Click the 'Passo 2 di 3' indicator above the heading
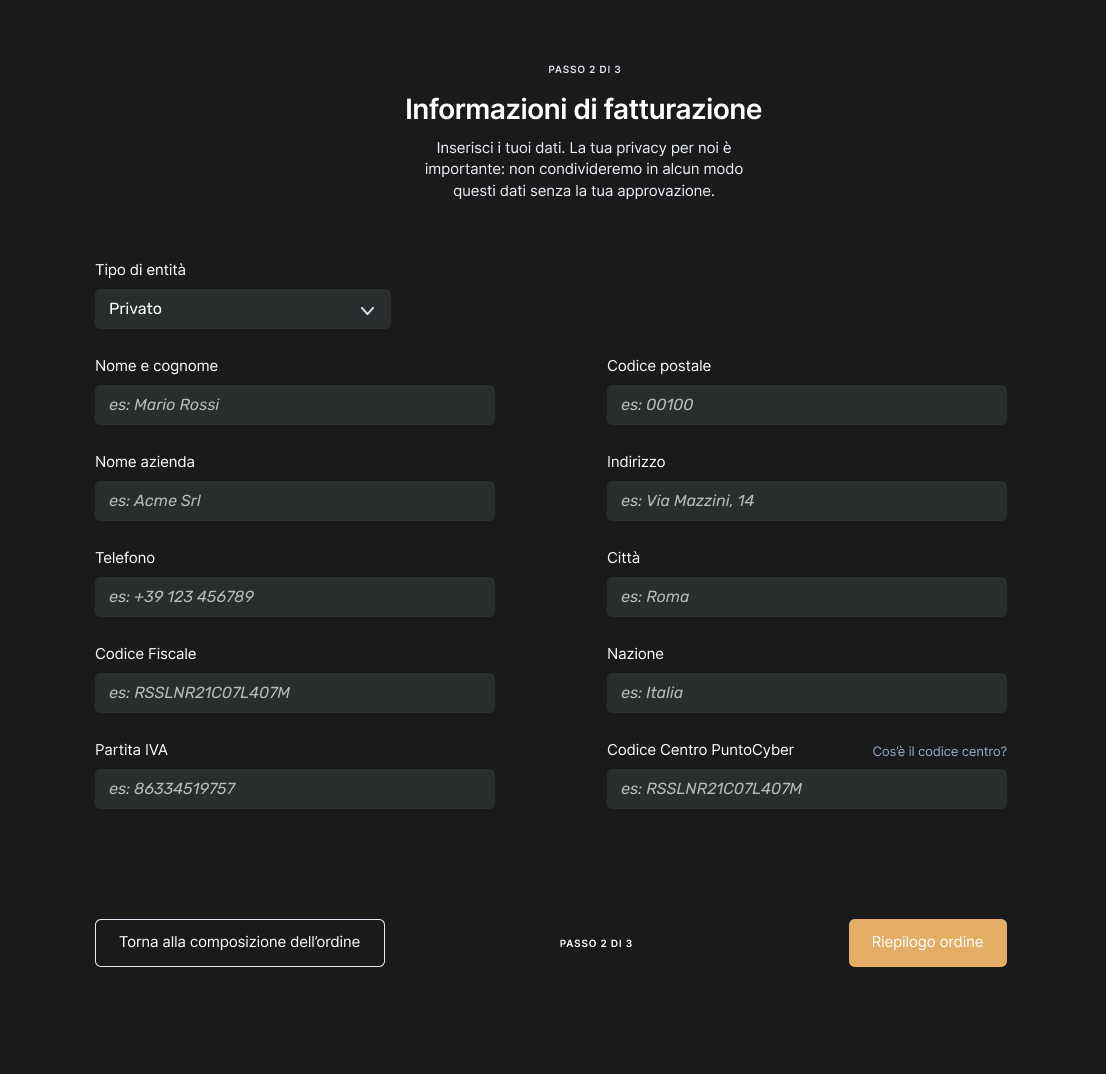The width and height of the screenshot is (1106, 1074). (585, 70)
